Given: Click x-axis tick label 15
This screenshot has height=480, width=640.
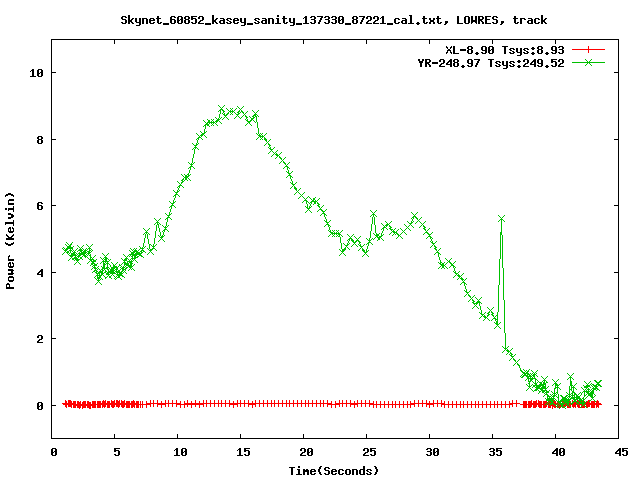Looking at the screenshot, I should click(243, 452).
